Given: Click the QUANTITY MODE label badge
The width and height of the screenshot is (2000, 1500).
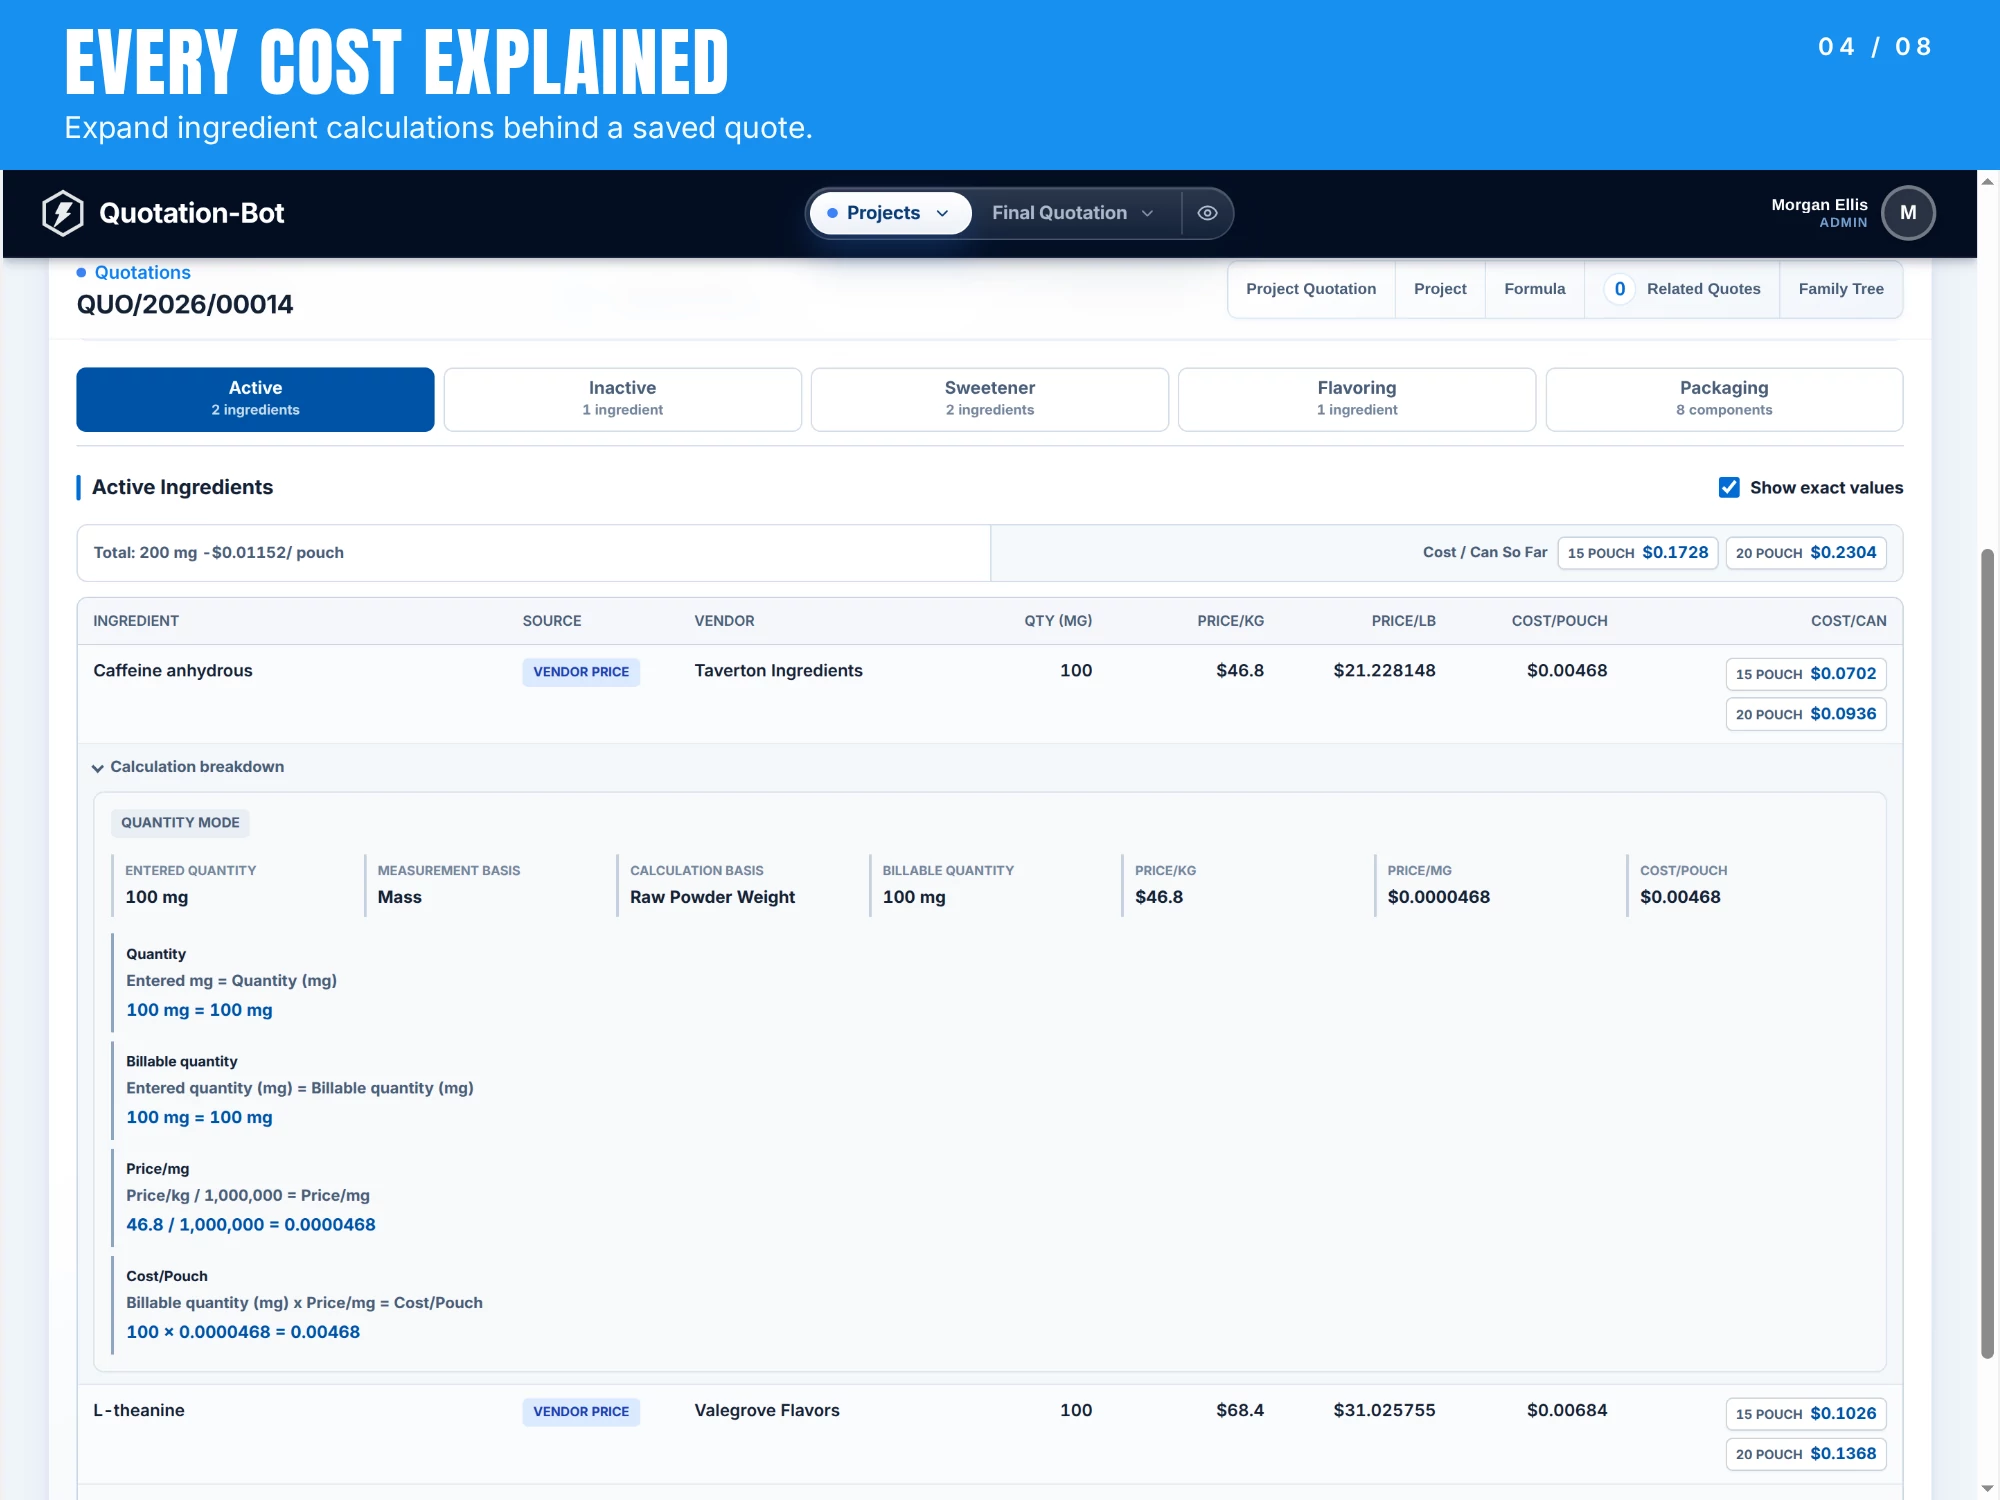Looking at the screenshot, I should coord(180,823).
